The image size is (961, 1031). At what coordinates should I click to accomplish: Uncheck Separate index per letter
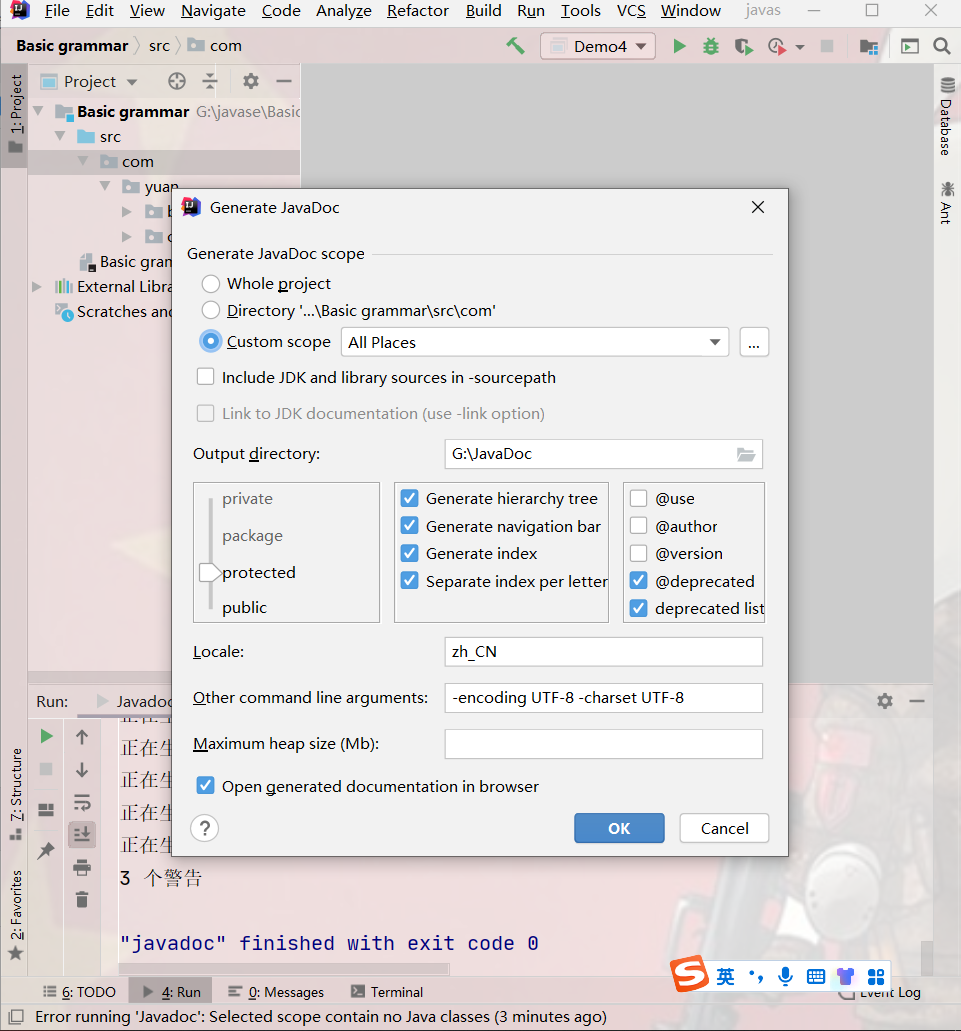(410, 581)
